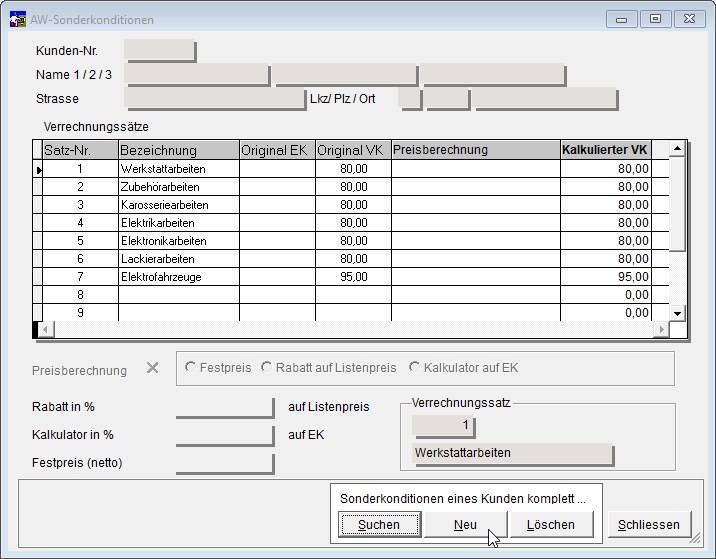The width and height of the screenshot is (716, 559).
Task: Select the Karosseriearbeiten row
Action: [x=351, y=205]
